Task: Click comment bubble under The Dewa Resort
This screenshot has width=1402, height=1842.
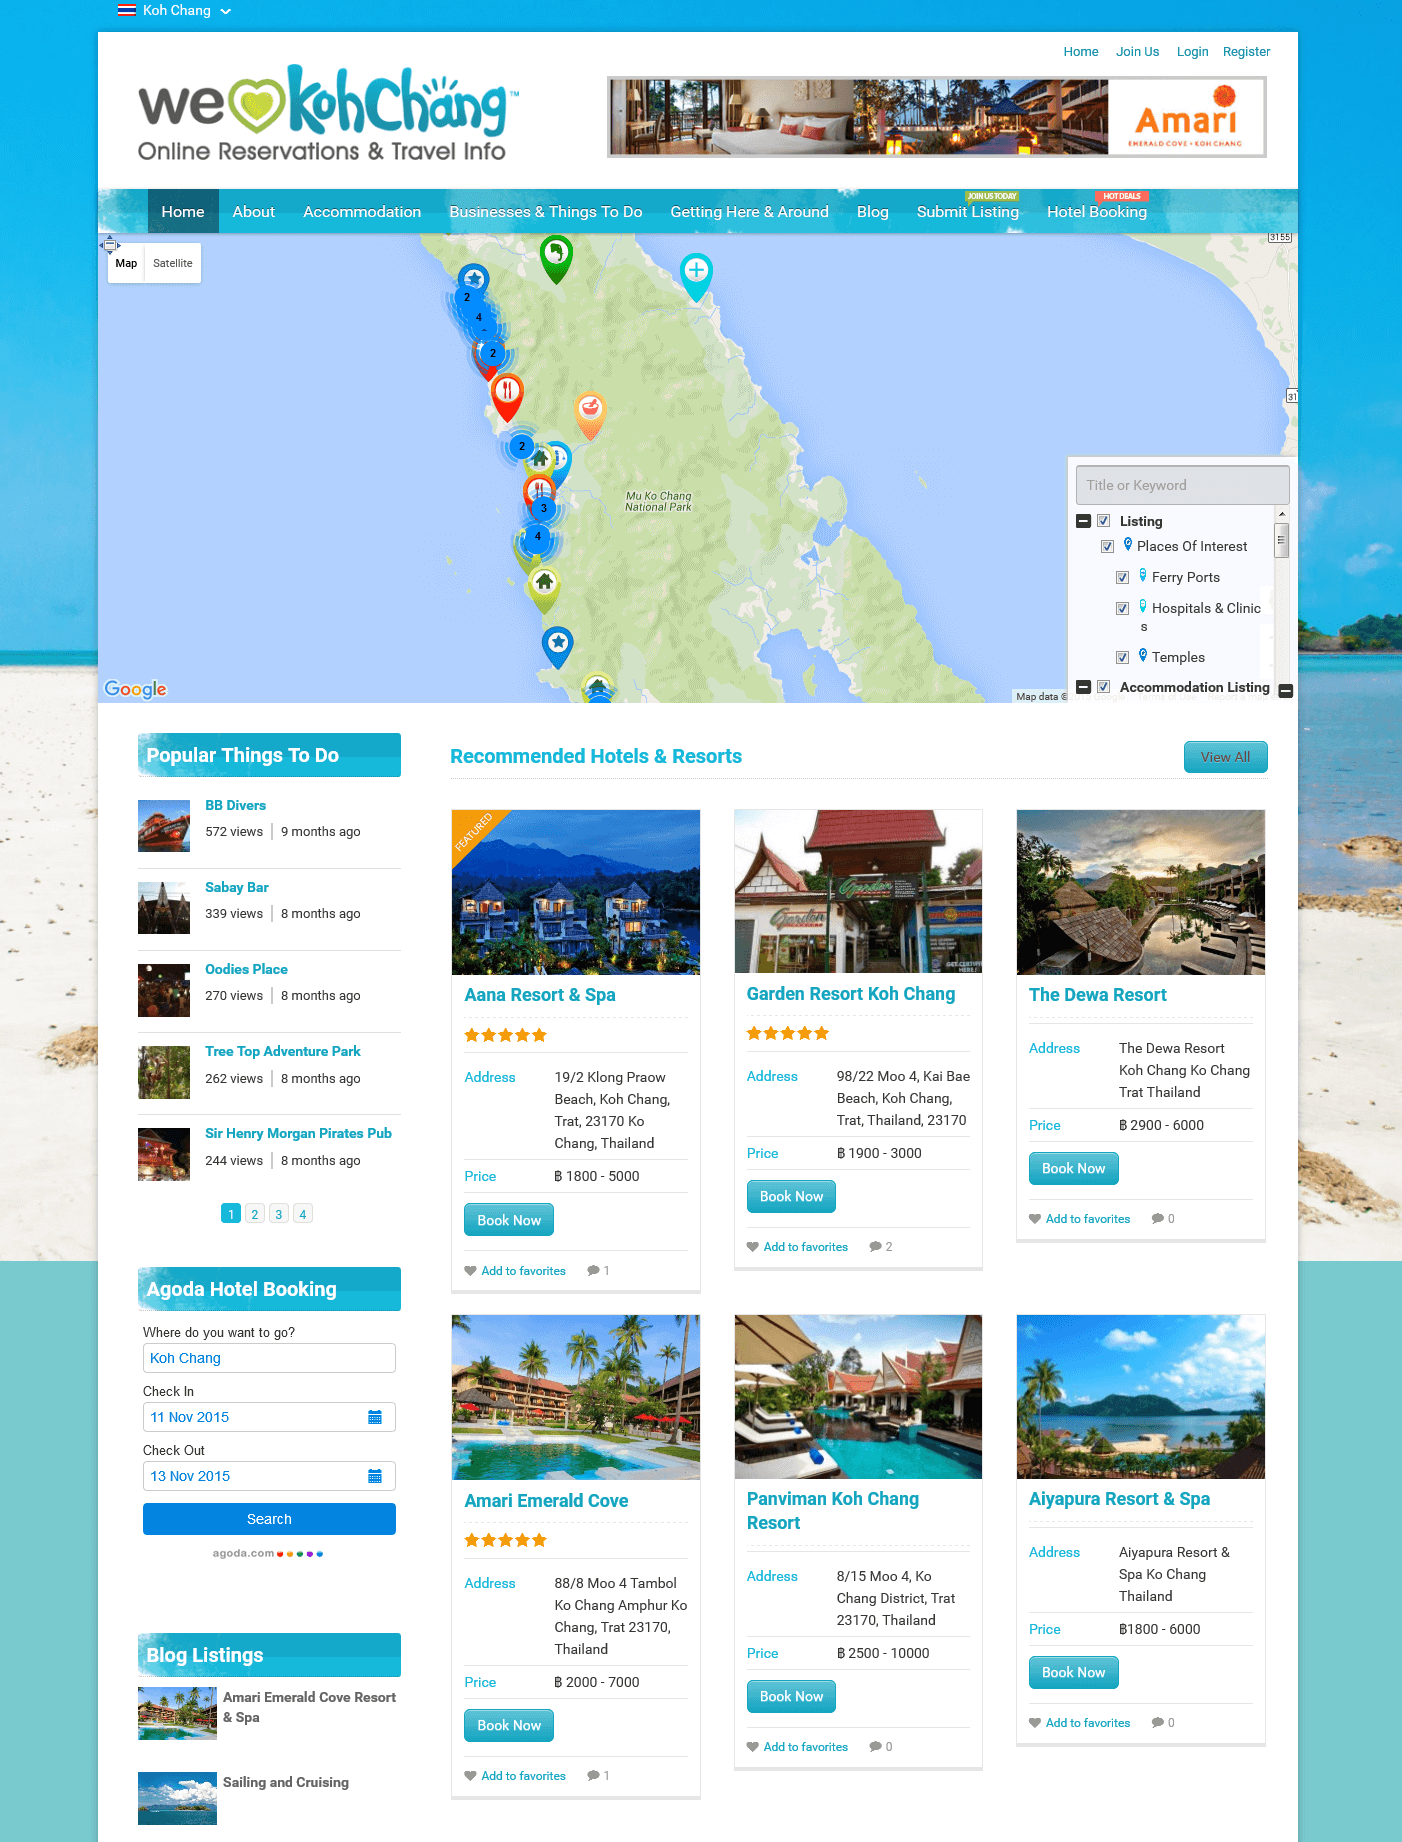Action: [1157, 1219]
